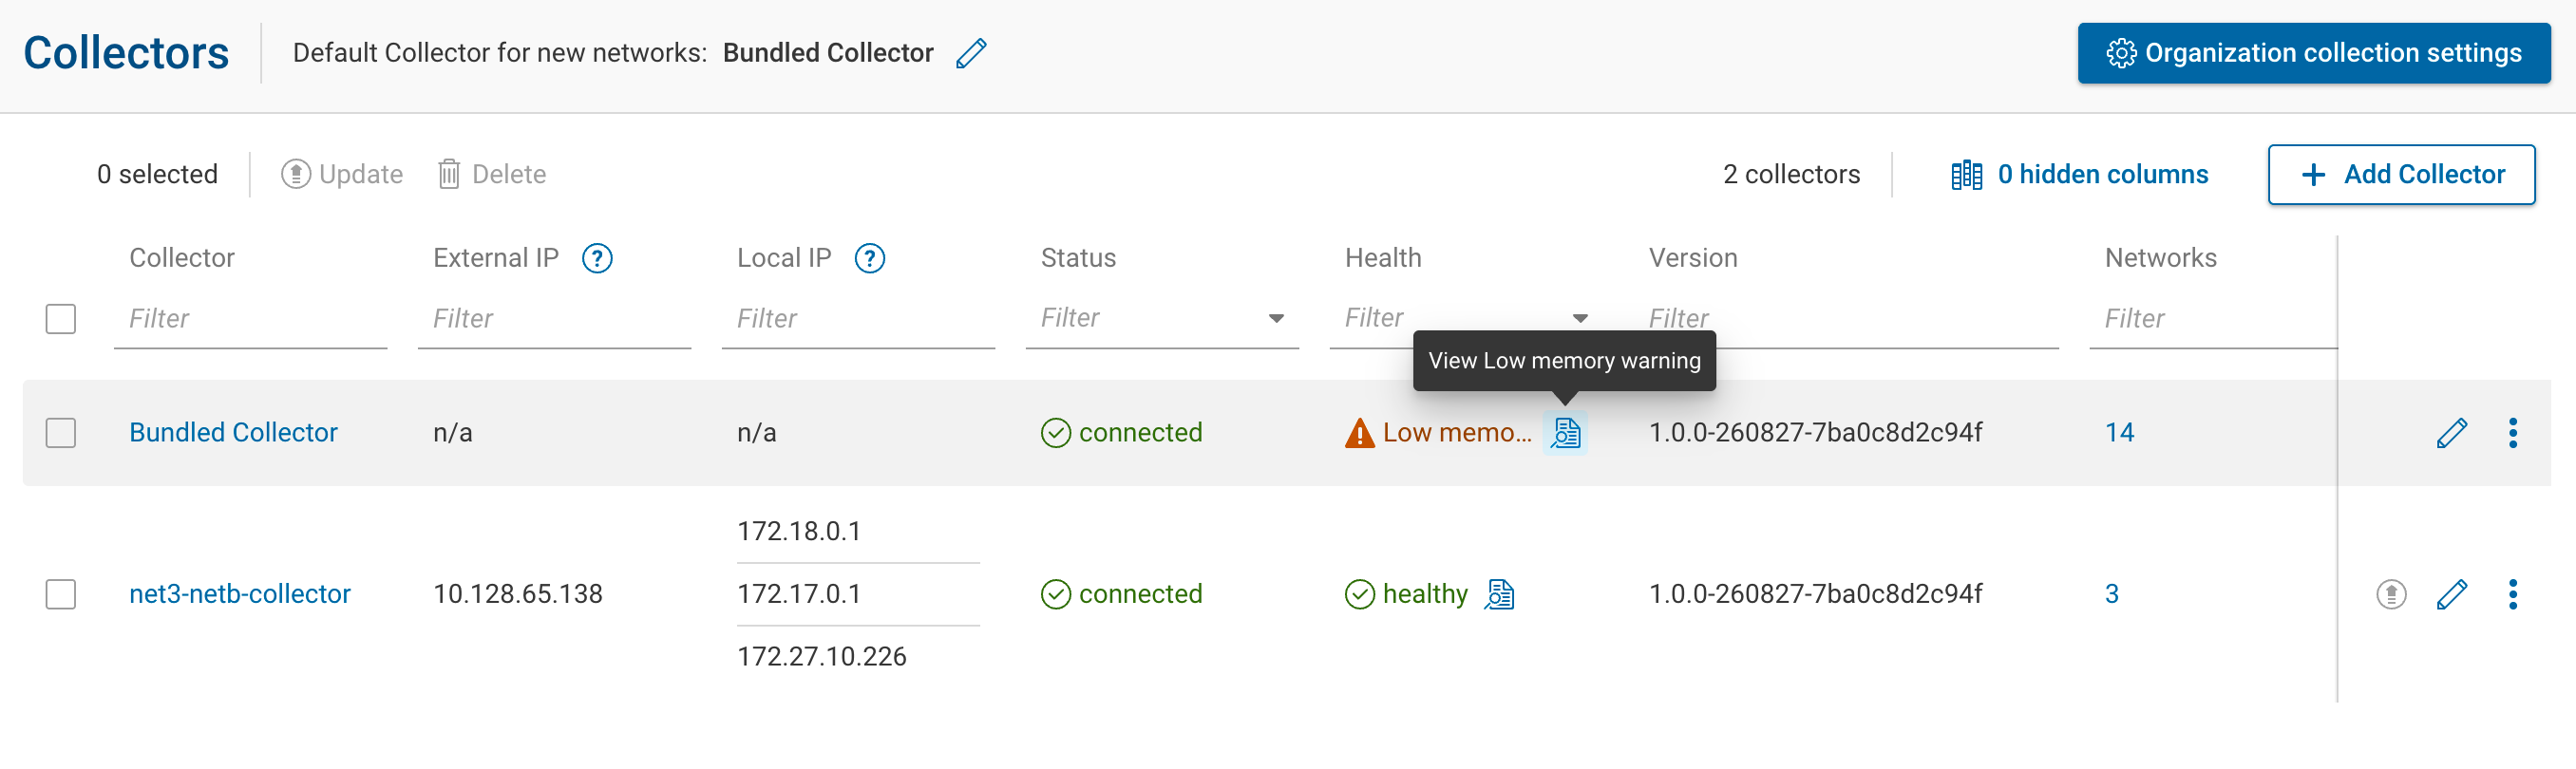Click the external IP 10.128.65.138

pos(518,594)
